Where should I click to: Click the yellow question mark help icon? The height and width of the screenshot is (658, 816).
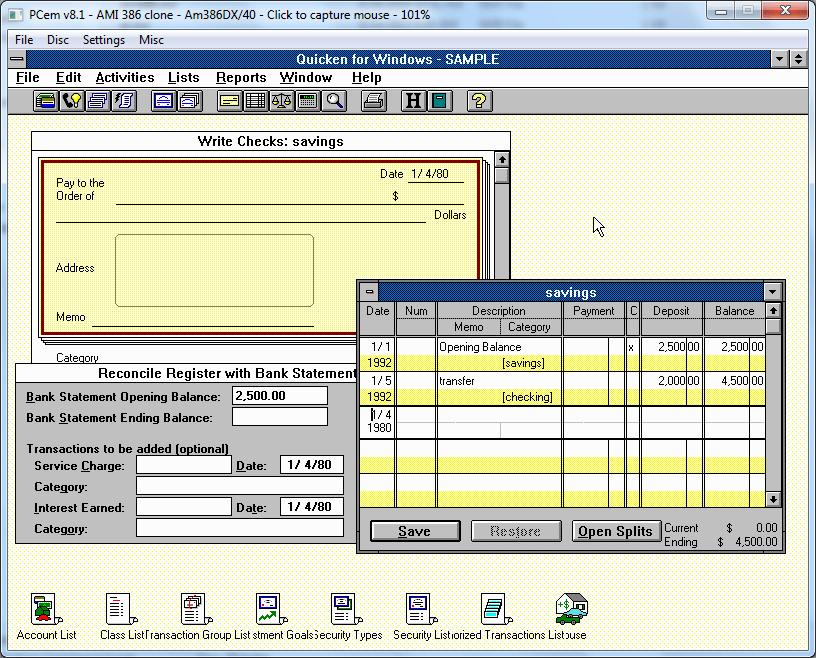point(479,101)
